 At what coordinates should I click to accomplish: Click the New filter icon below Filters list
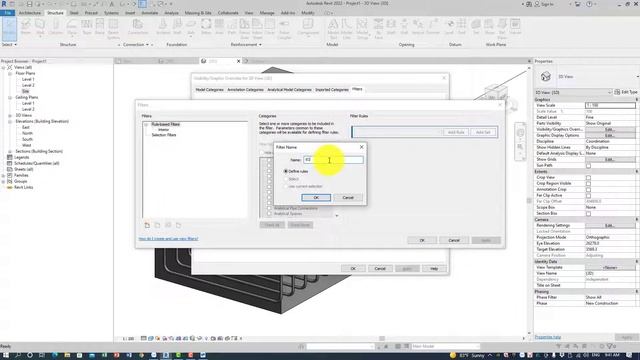[x=147, y=225]
